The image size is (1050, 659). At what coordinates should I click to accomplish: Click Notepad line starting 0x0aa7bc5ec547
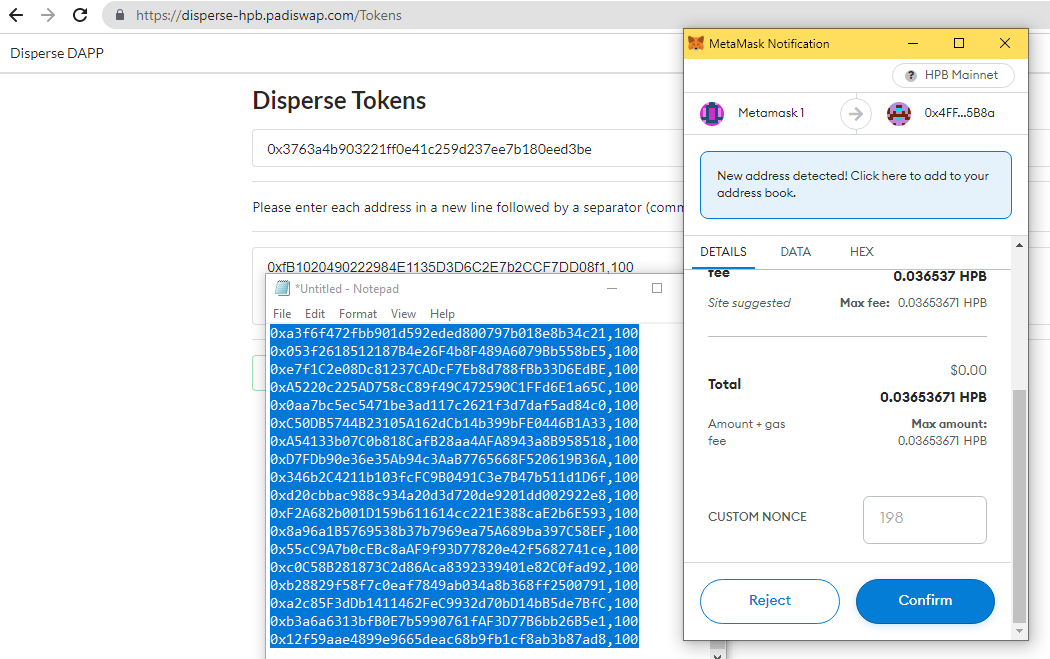point(455,405)
